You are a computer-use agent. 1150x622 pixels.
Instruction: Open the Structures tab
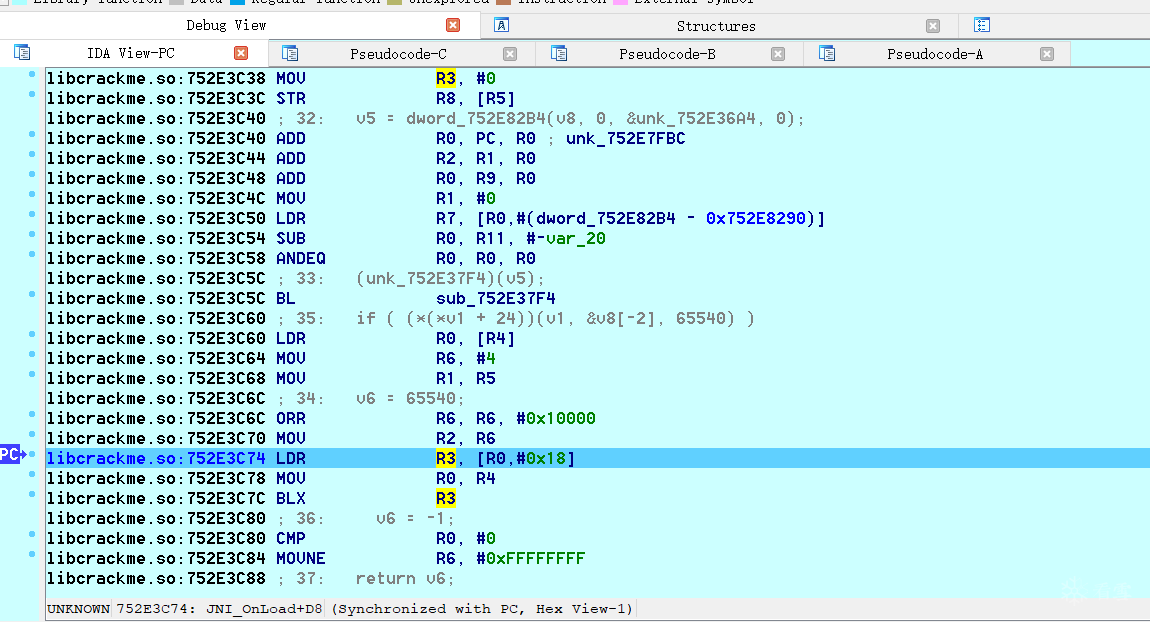tap(716, 26)
